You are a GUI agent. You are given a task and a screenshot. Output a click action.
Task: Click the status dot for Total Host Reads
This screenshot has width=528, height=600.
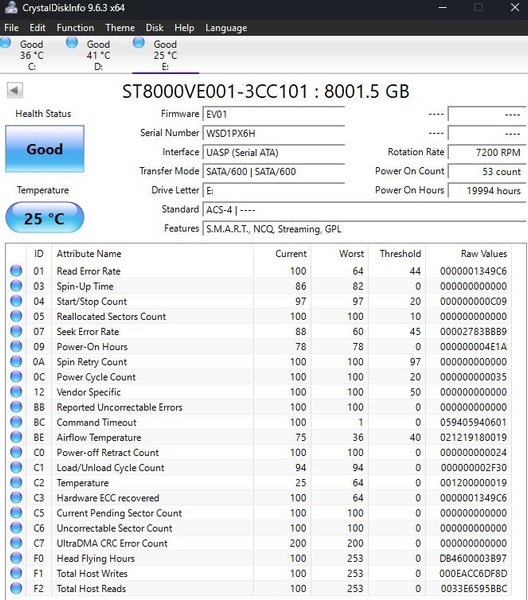(16, 589)
